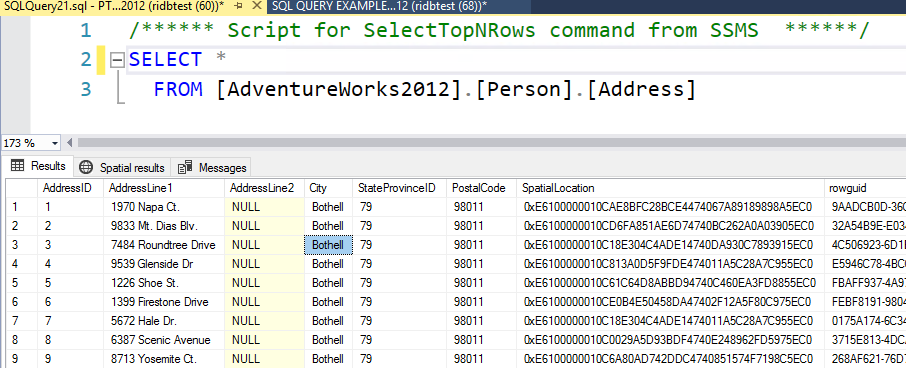The image size is (906, 368).
Task: Click cell '9833 Mt. Dias Blv.'
Action: coord(164,226)
